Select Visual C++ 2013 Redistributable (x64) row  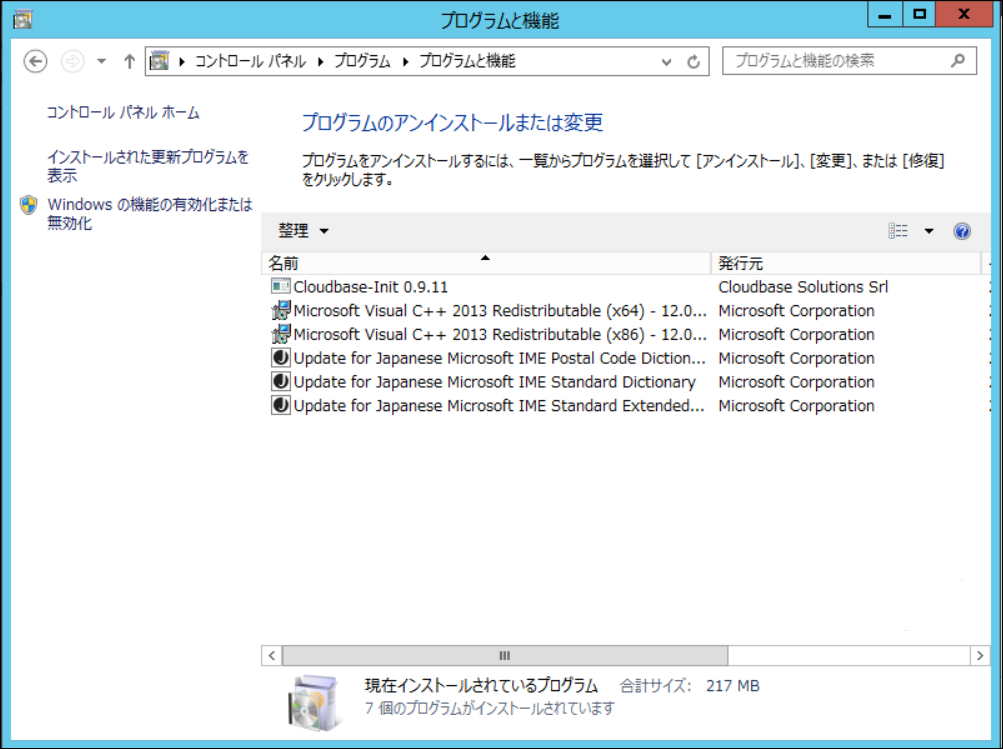pos(626,311)
